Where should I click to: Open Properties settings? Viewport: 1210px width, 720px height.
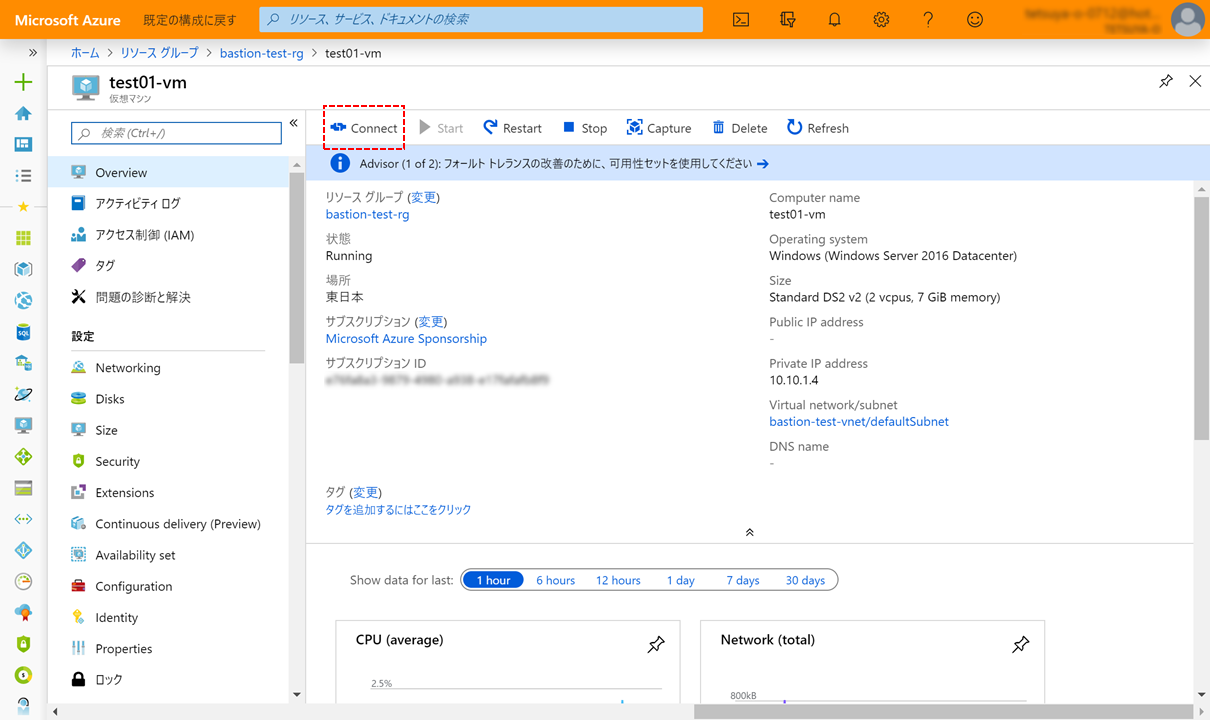click(168, 649)
